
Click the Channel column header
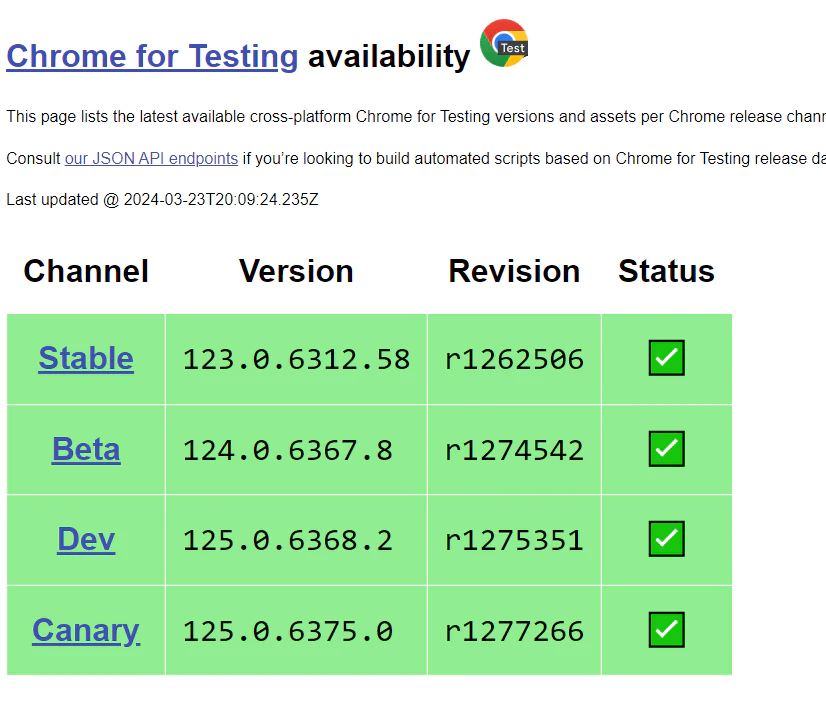[x=86, y=271]
